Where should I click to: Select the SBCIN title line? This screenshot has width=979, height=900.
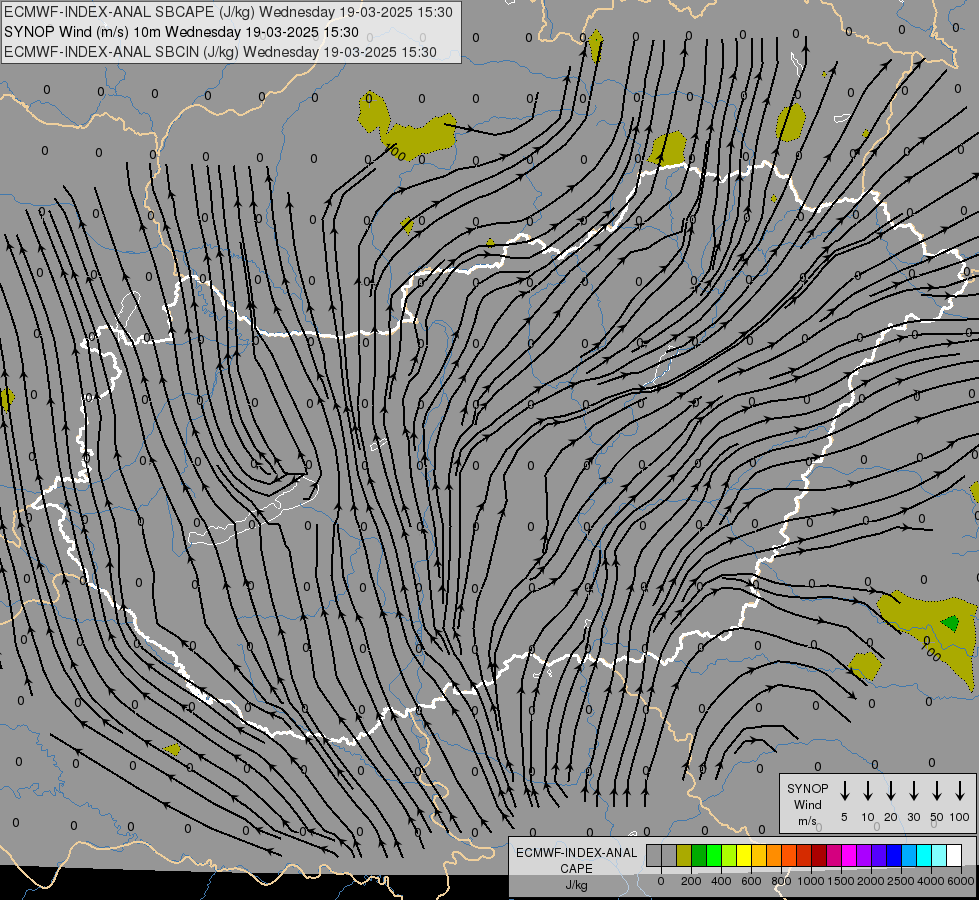220,52
